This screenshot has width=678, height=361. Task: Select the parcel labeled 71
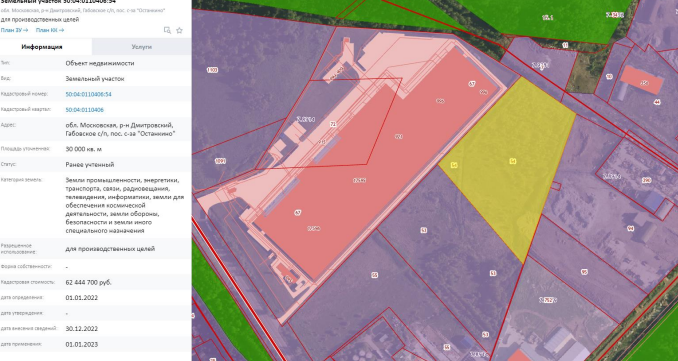click(x=333, y=125)
